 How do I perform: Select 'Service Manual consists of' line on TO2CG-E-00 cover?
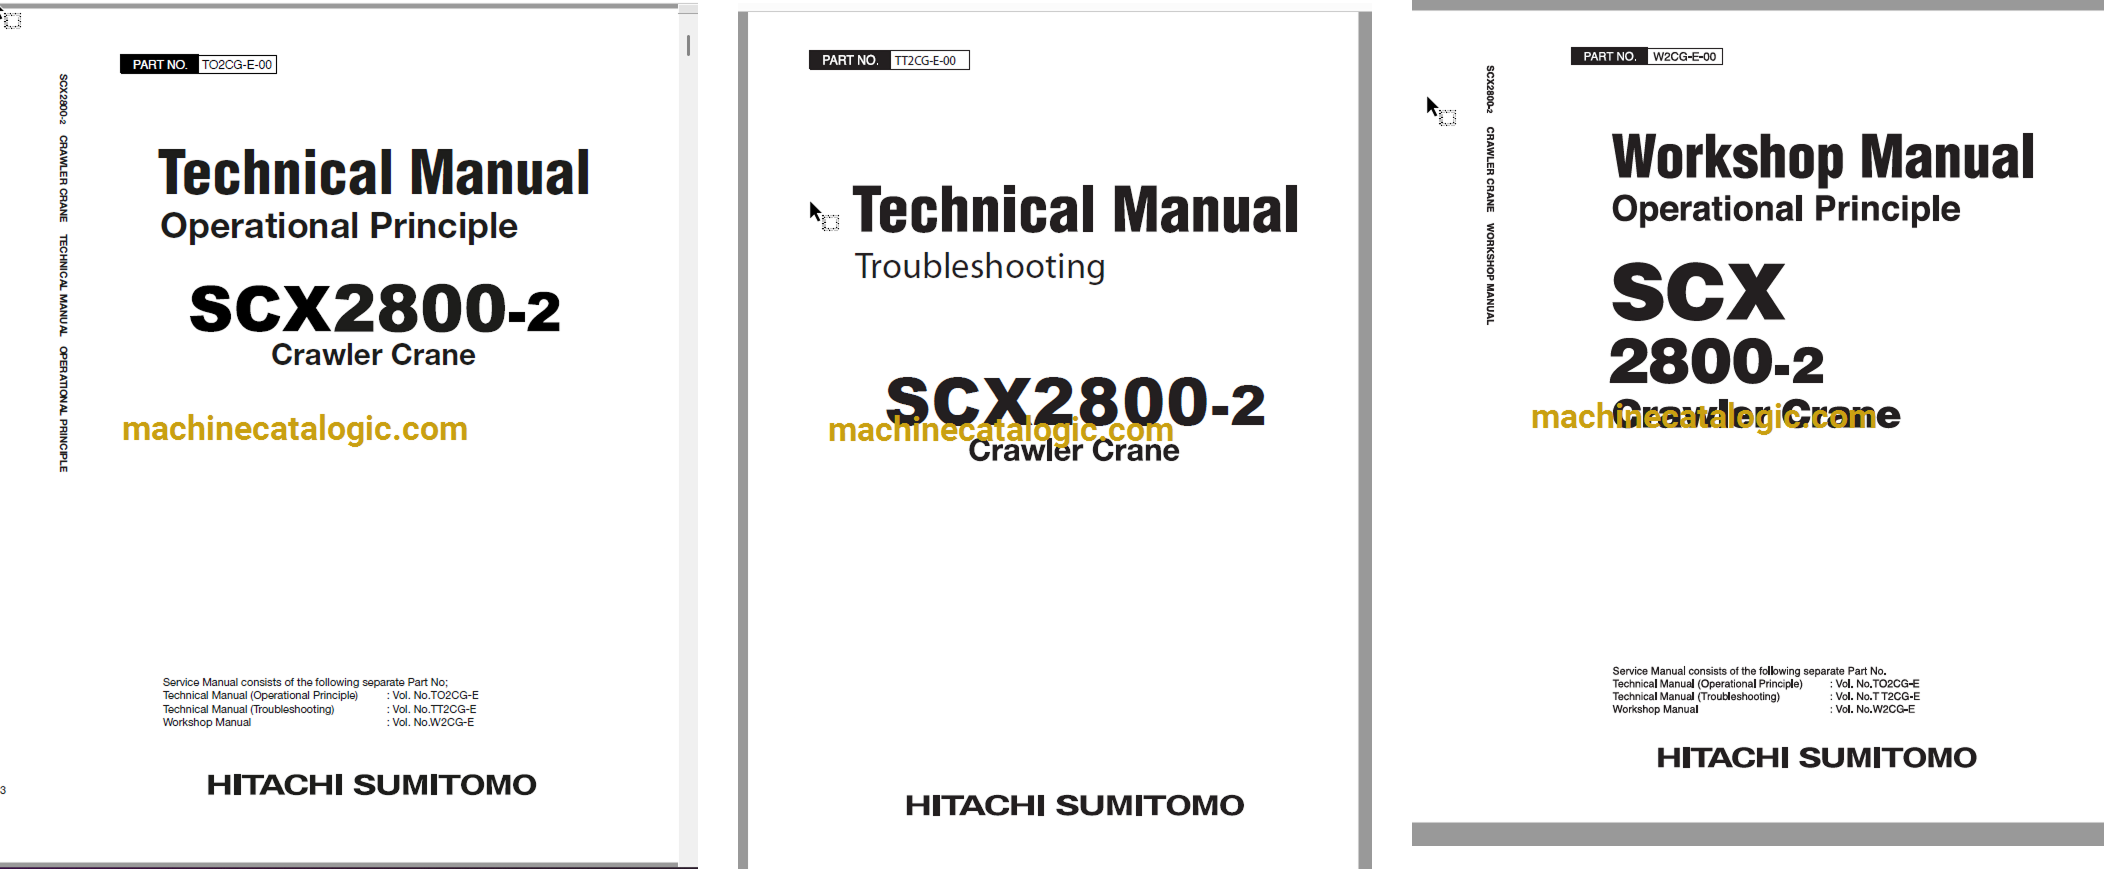(305, 683)
